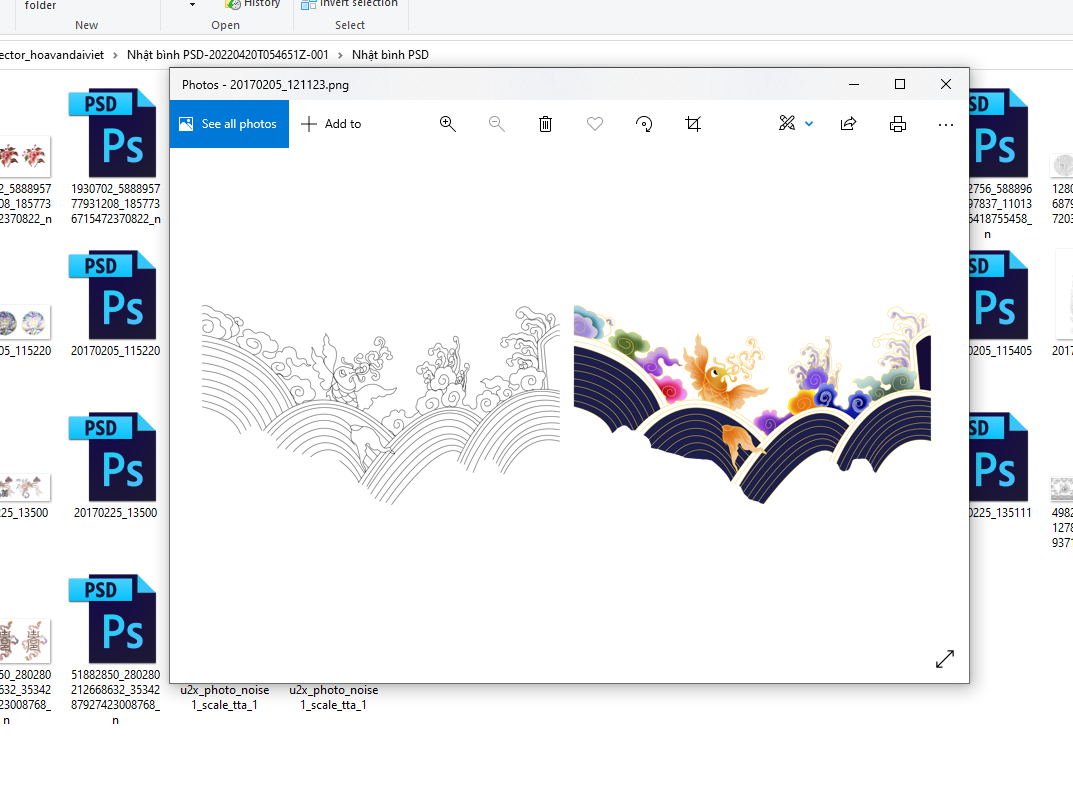Open the See more ellipsis menu

tap(946, 124)
